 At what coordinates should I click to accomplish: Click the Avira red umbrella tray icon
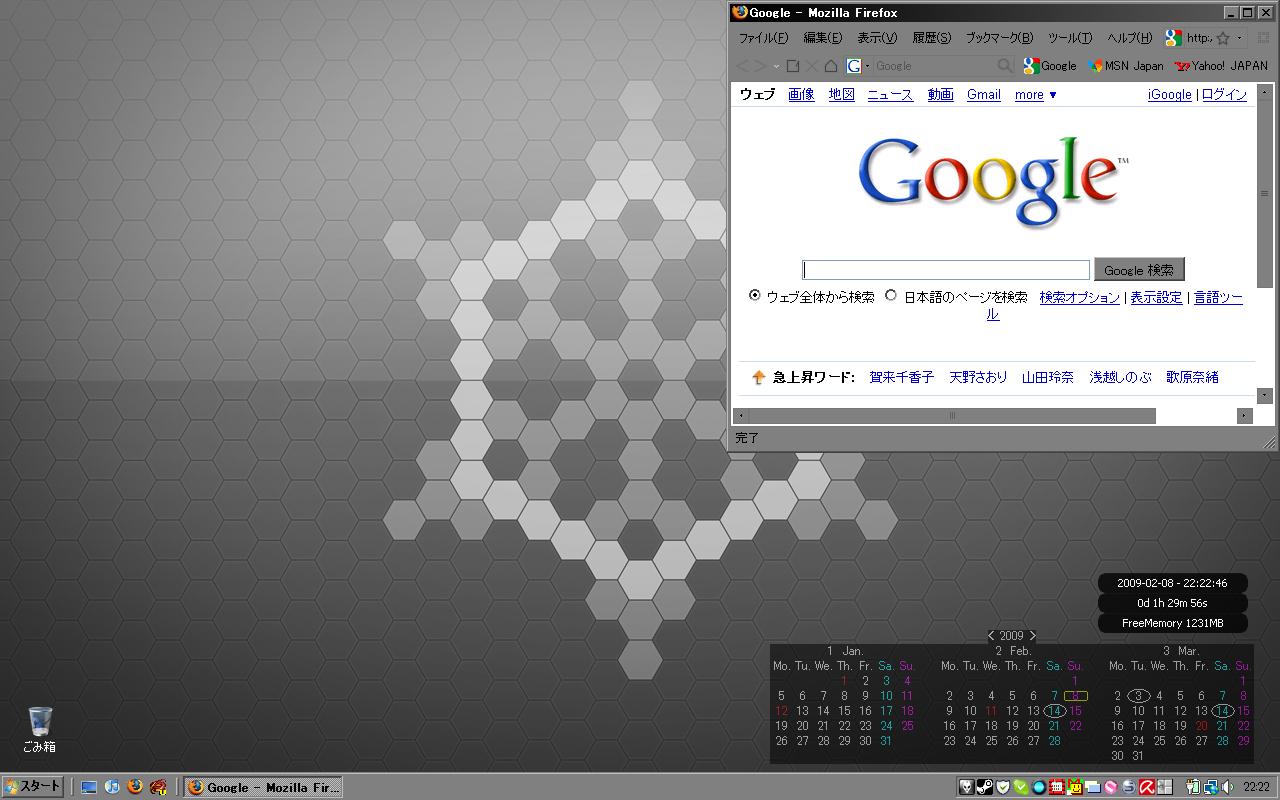pyautogui.click(x=1147, y=787)
